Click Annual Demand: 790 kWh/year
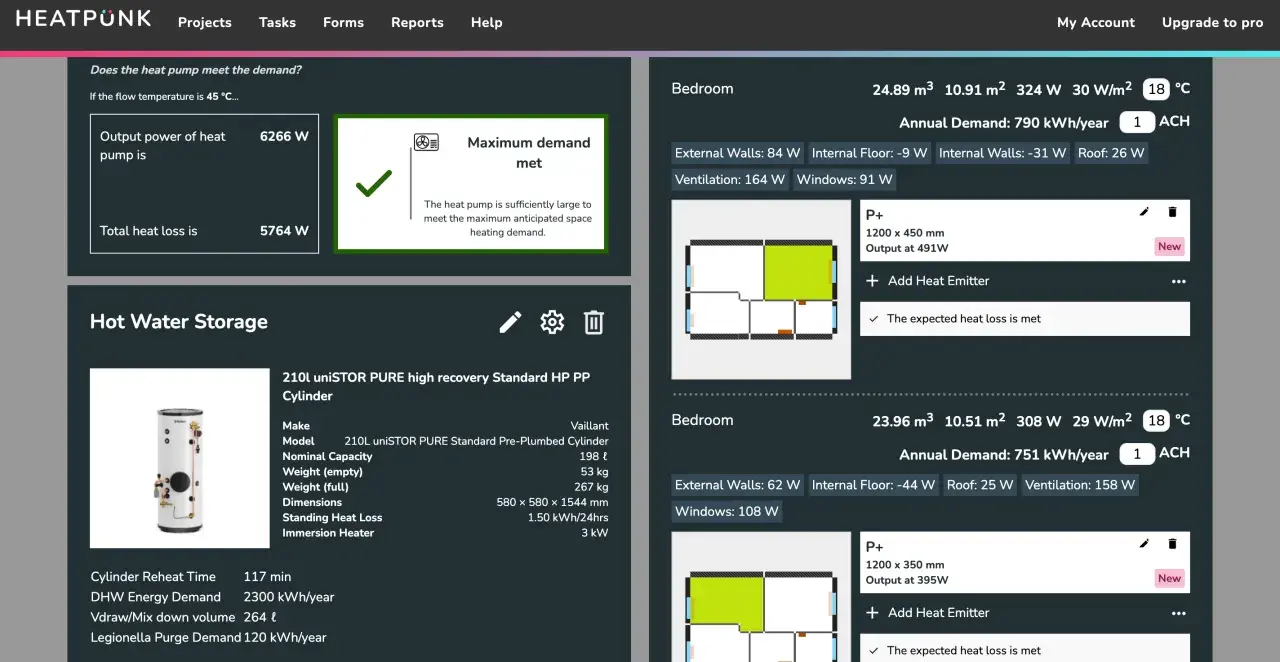The image size is (1280, 662). pyautogui.click(x=1004, y=123)
